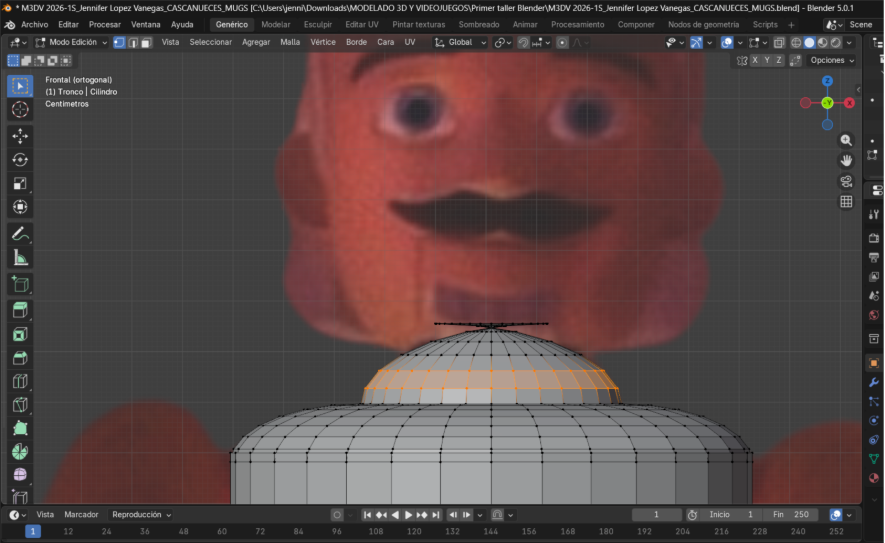Select the Move tool in the left toolbar
This screenshot has height=543, width=885.
coord(20,135)
